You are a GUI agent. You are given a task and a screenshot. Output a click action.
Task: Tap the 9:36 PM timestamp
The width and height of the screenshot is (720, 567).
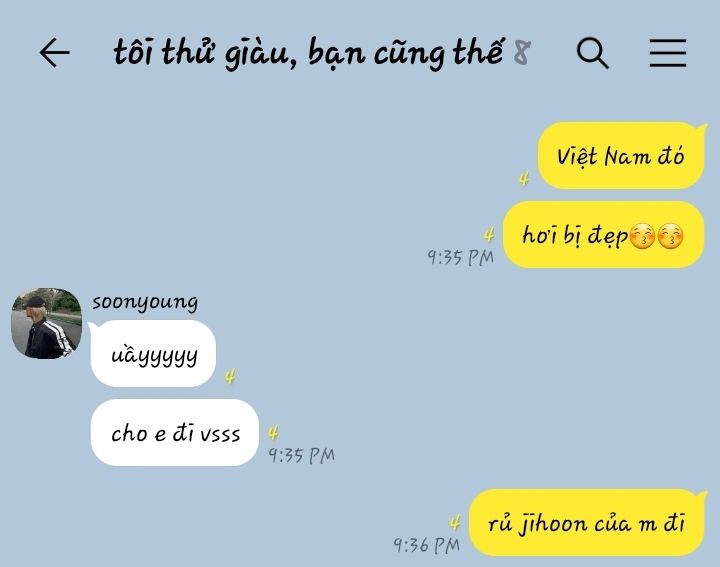point(427,545)
